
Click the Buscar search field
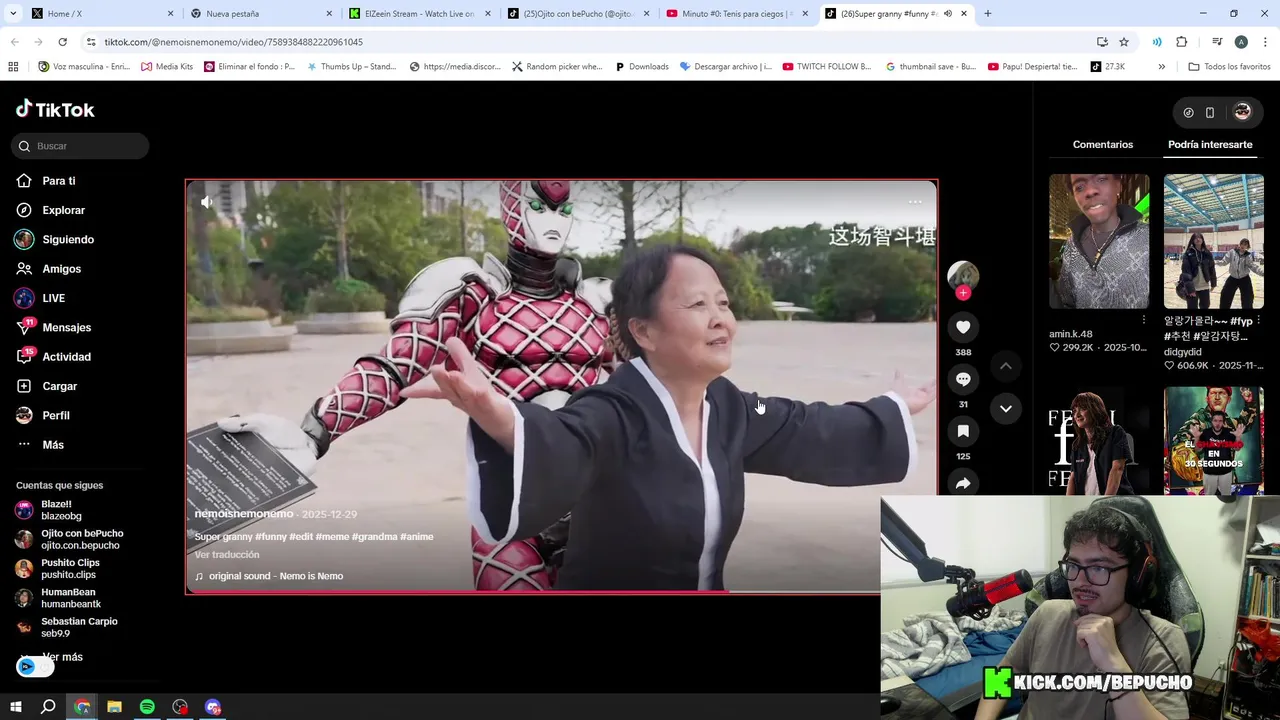[x=81, y=146]
